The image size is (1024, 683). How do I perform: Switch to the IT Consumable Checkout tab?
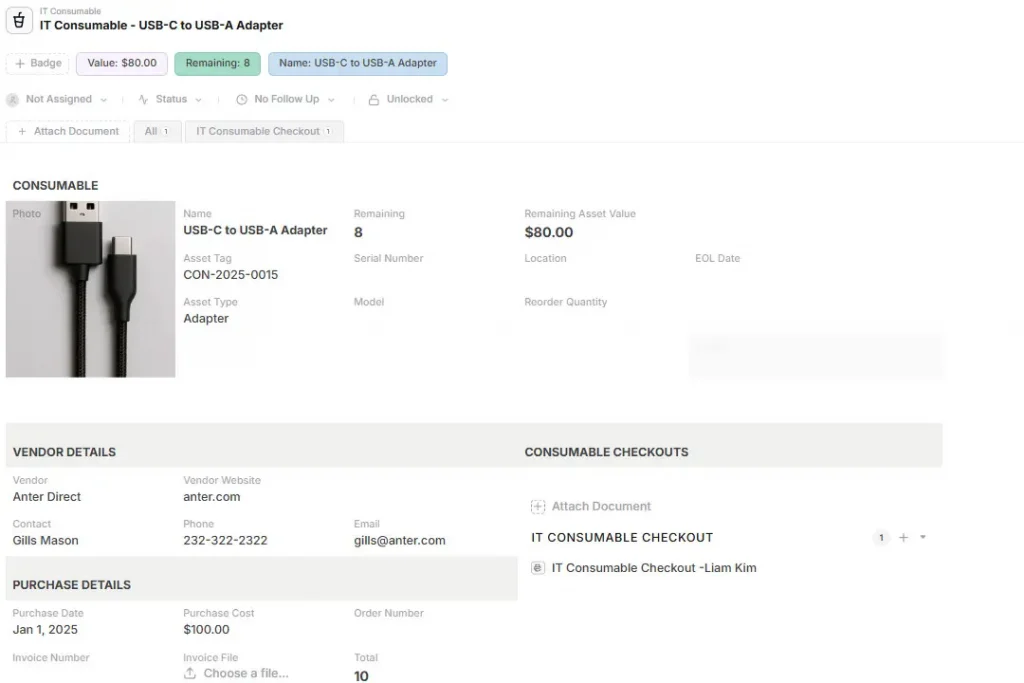pos(264,132)
